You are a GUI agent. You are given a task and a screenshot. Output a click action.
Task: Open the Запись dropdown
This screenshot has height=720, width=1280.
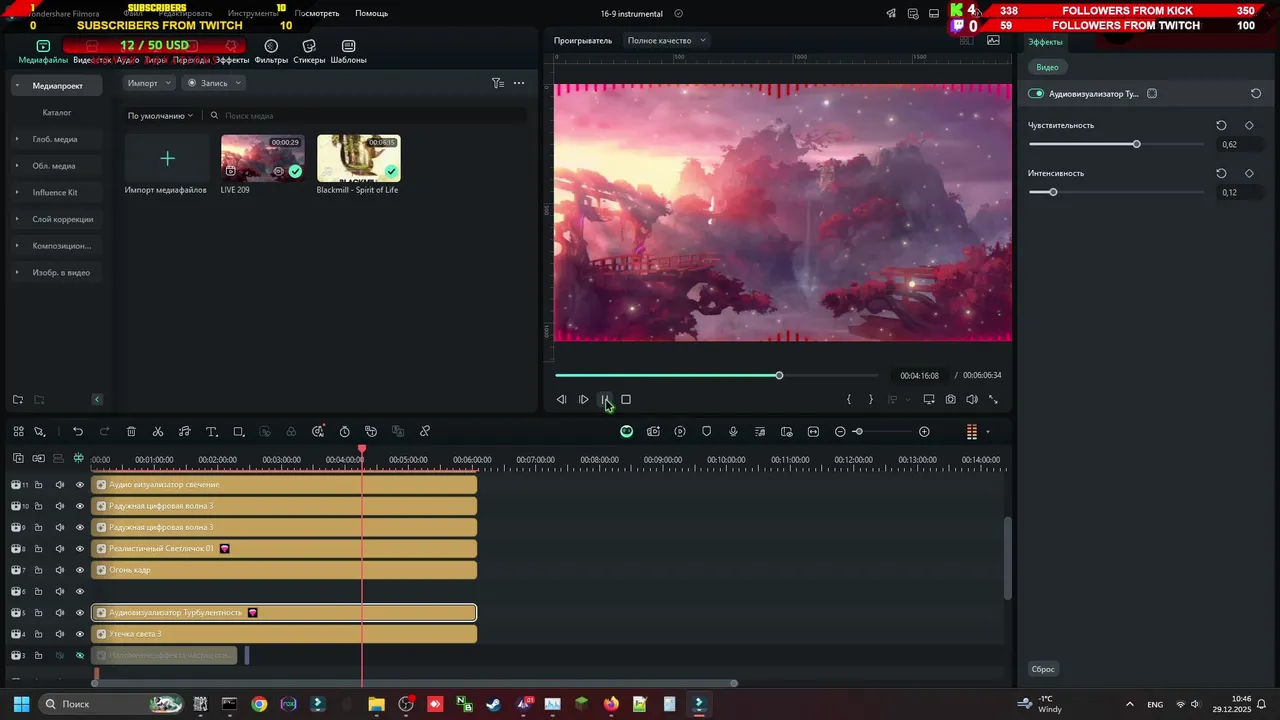pos(212,83)
